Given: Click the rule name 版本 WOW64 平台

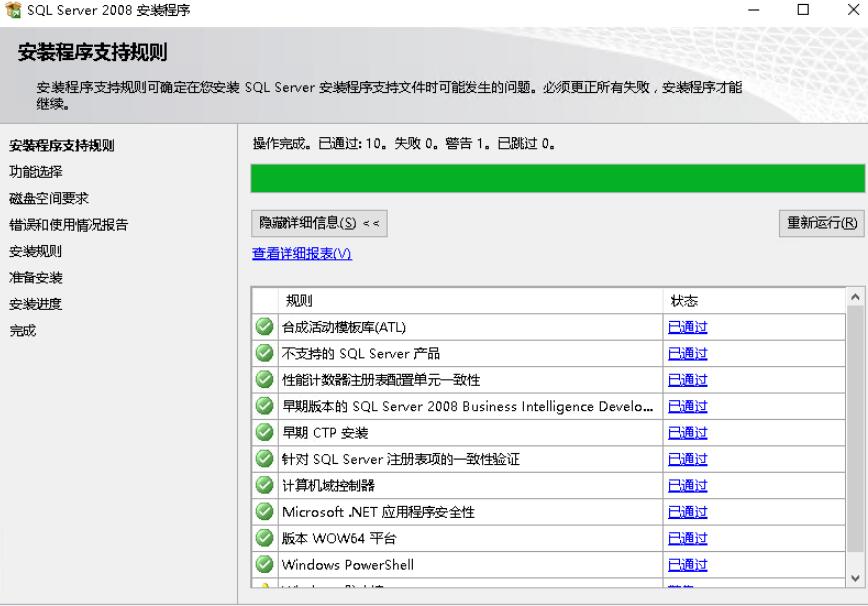Looking at the screenshot, I should click(x=339, y=538).
